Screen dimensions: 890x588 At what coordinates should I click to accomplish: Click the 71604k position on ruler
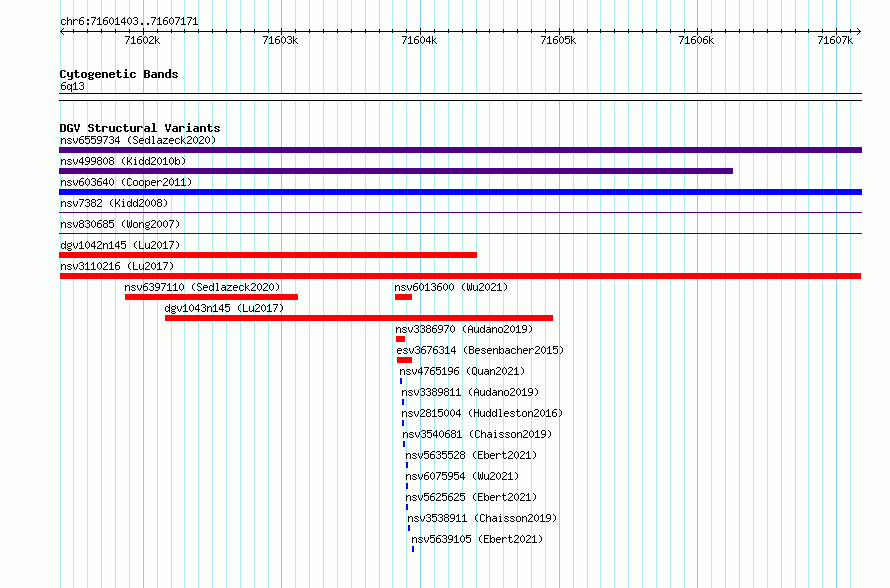419,40
